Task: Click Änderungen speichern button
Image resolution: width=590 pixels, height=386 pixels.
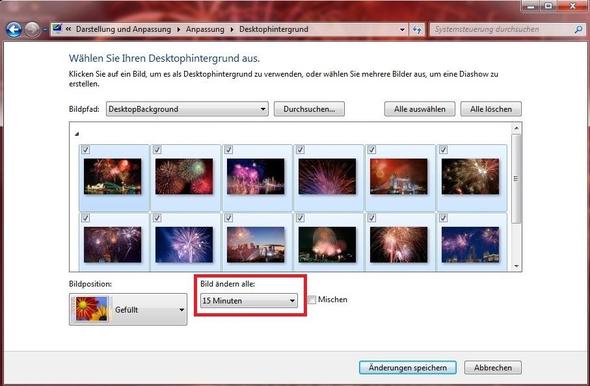Action: point(408,368)
